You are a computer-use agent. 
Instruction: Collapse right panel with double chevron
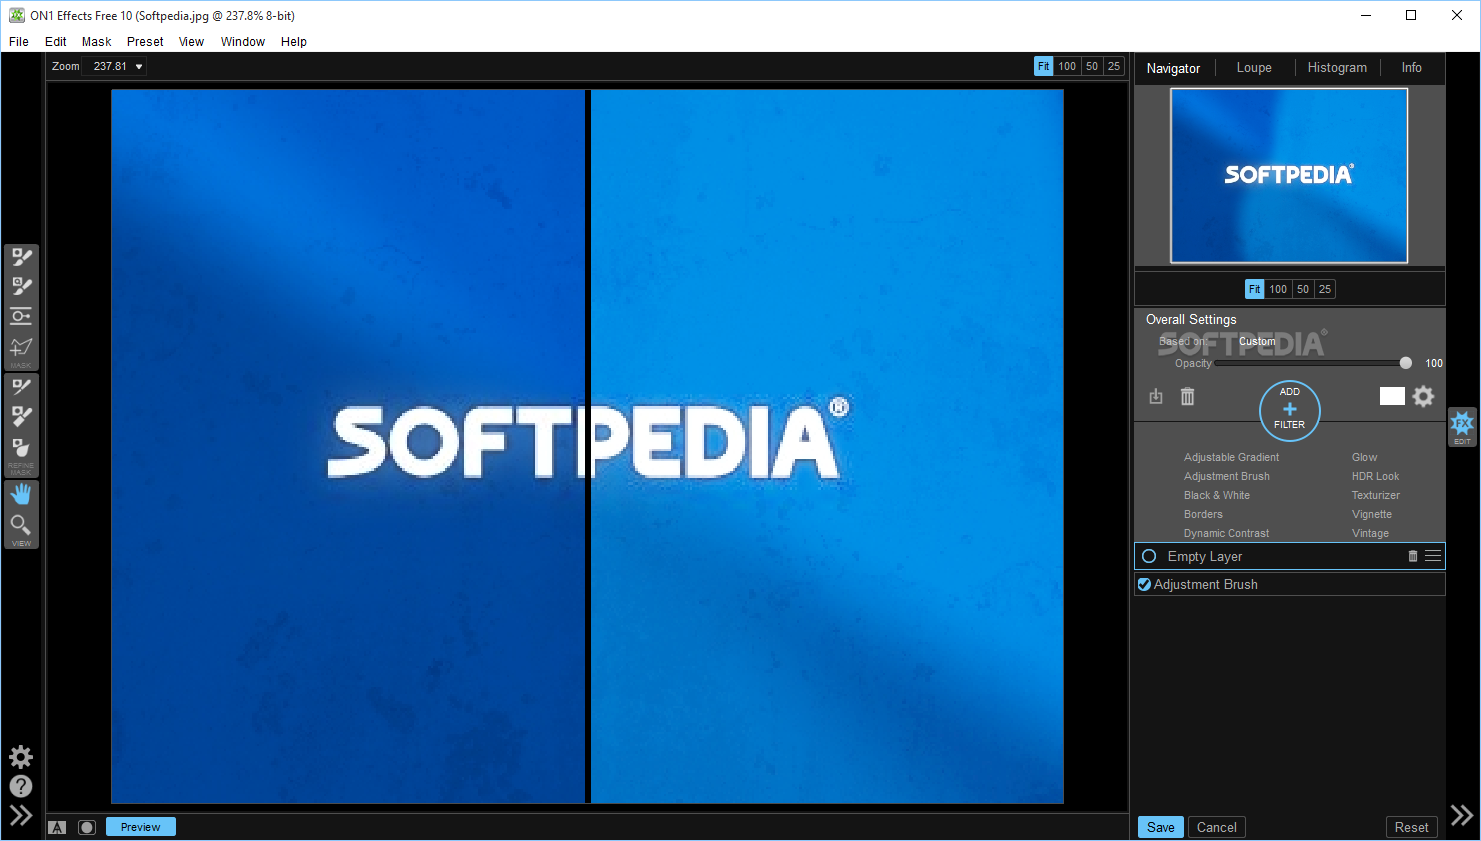(x=1462, y=815)
